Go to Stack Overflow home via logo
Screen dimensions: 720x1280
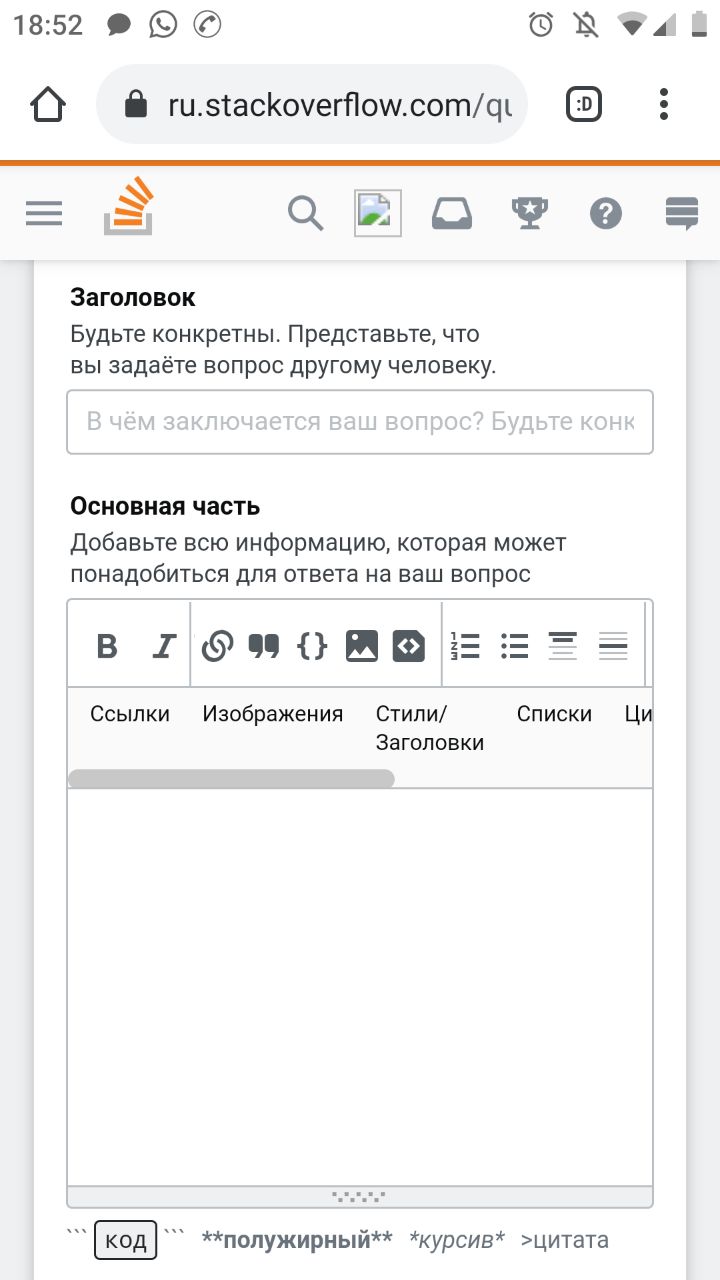click(128, 206)
